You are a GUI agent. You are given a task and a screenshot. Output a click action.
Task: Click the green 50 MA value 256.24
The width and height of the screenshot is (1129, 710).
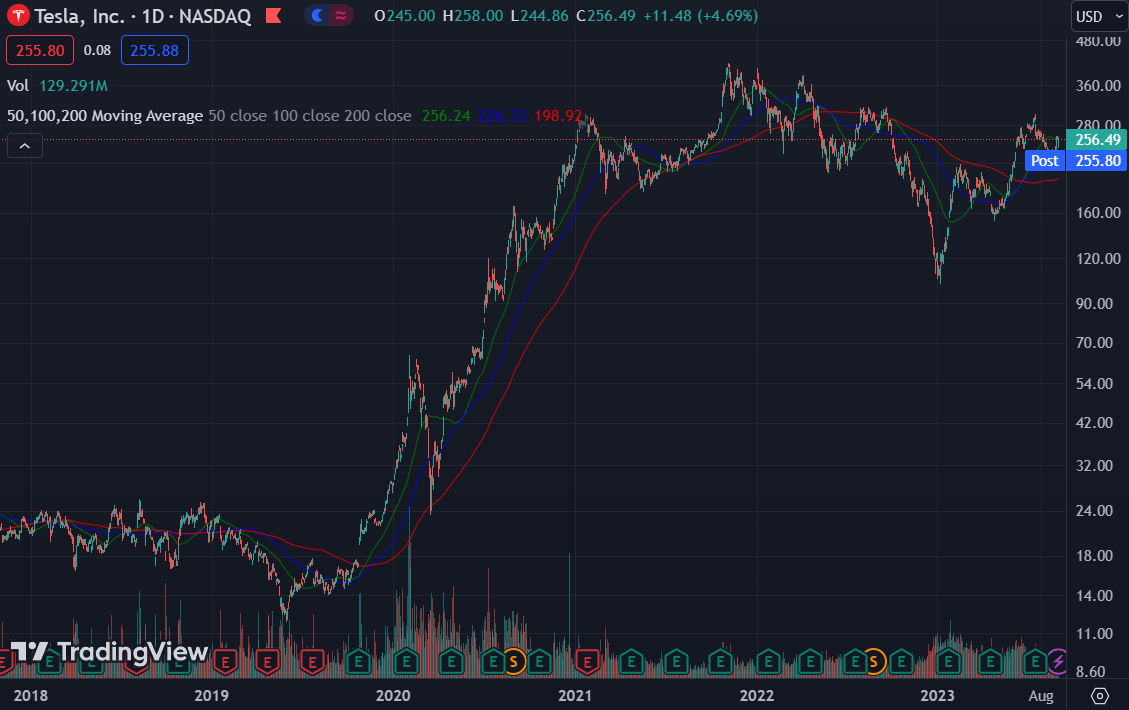tap(446, 116)
